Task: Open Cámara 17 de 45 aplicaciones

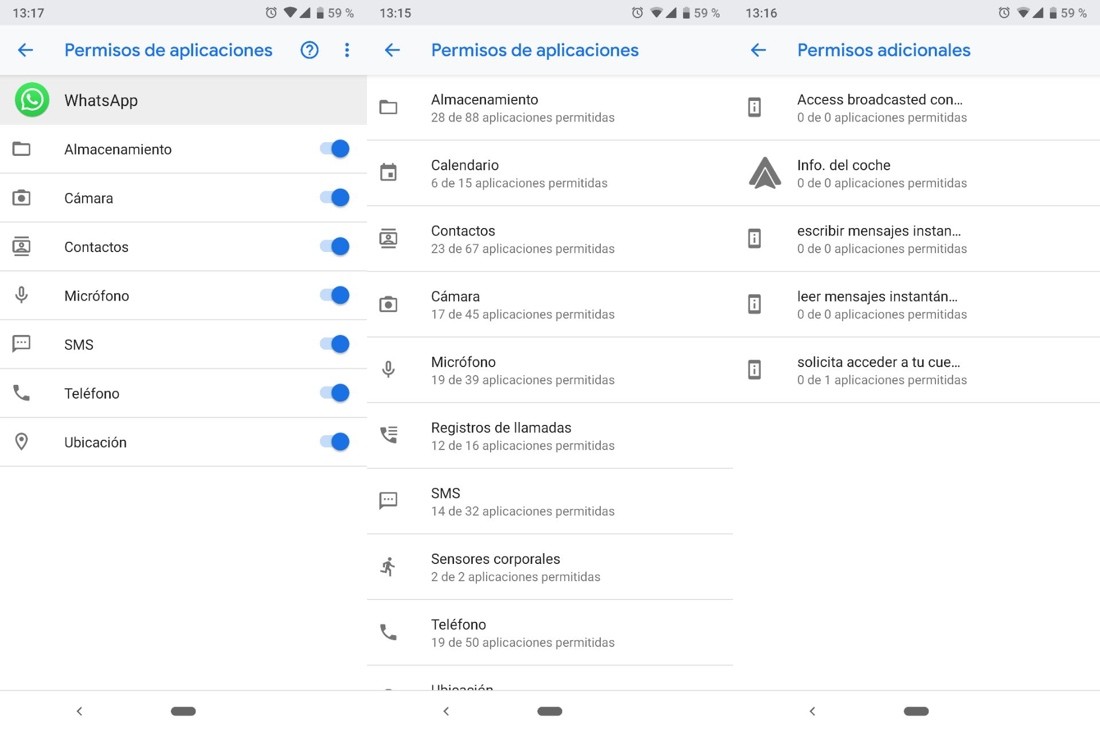Action: tap(550, 304)
